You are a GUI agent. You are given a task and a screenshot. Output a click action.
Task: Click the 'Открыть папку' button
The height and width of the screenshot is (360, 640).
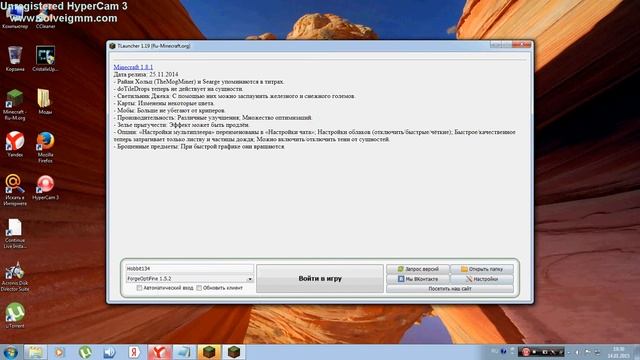[482, 269]
